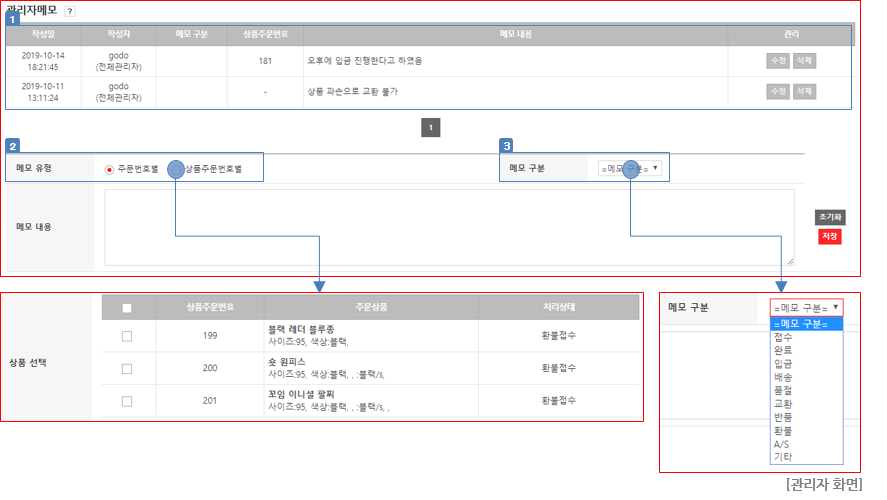
Task: Click 삭제 for the 2019-10-11 memo
Action: coord(804,91)
